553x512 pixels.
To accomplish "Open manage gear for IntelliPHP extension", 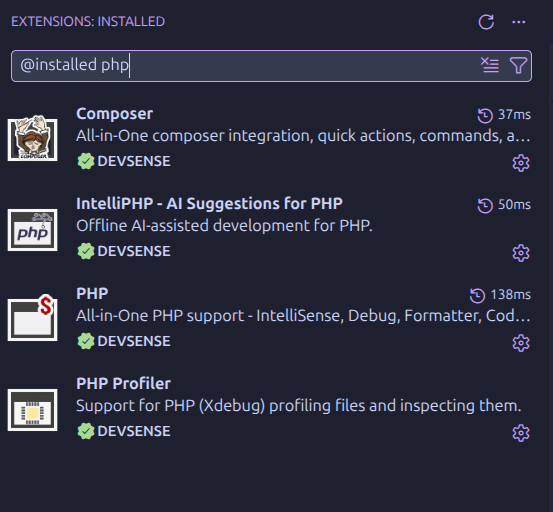I will pyautogui.click(x=521, y=253).
